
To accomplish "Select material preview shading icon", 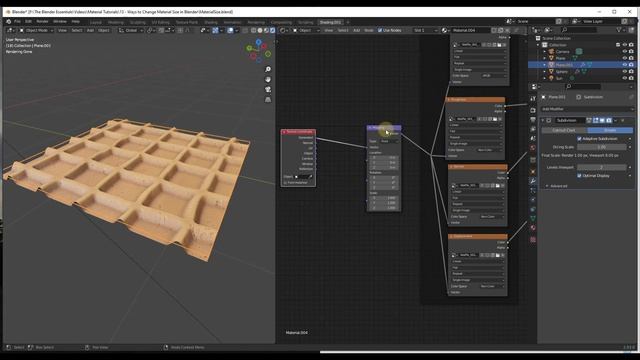I will (266, 30).
